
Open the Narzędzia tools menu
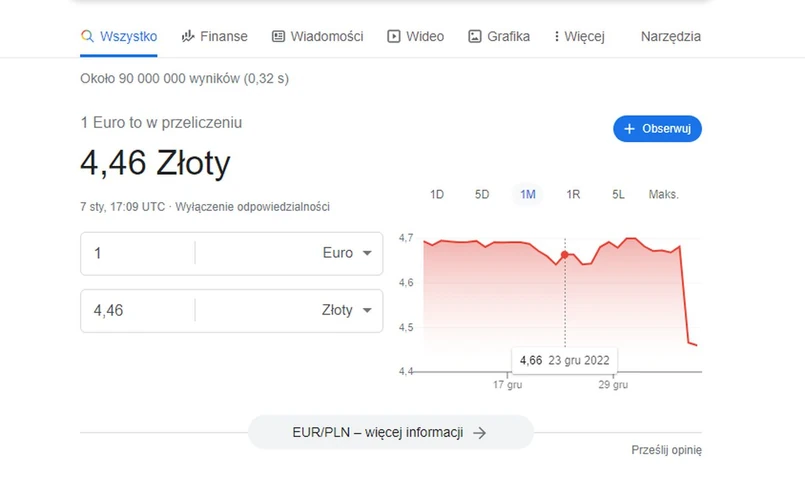click(670, 37)
